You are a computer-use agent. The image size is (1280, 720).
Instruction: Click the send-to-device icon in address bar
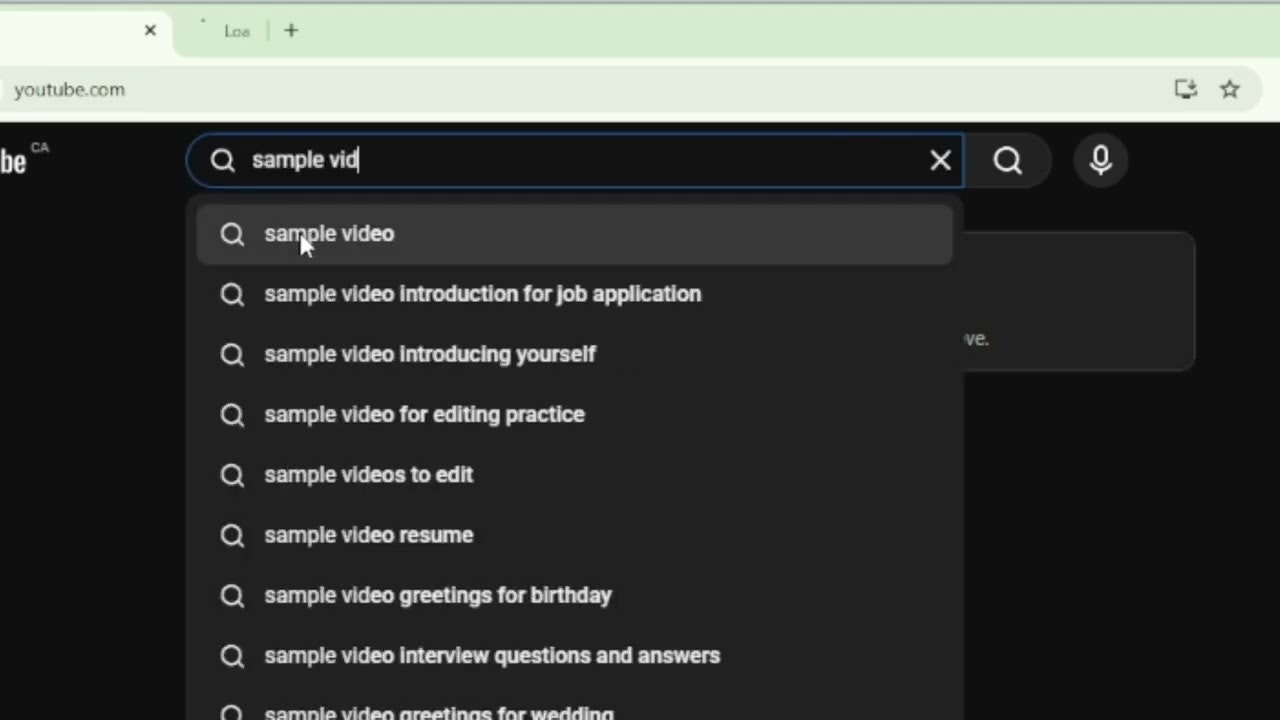(1185, 89)
